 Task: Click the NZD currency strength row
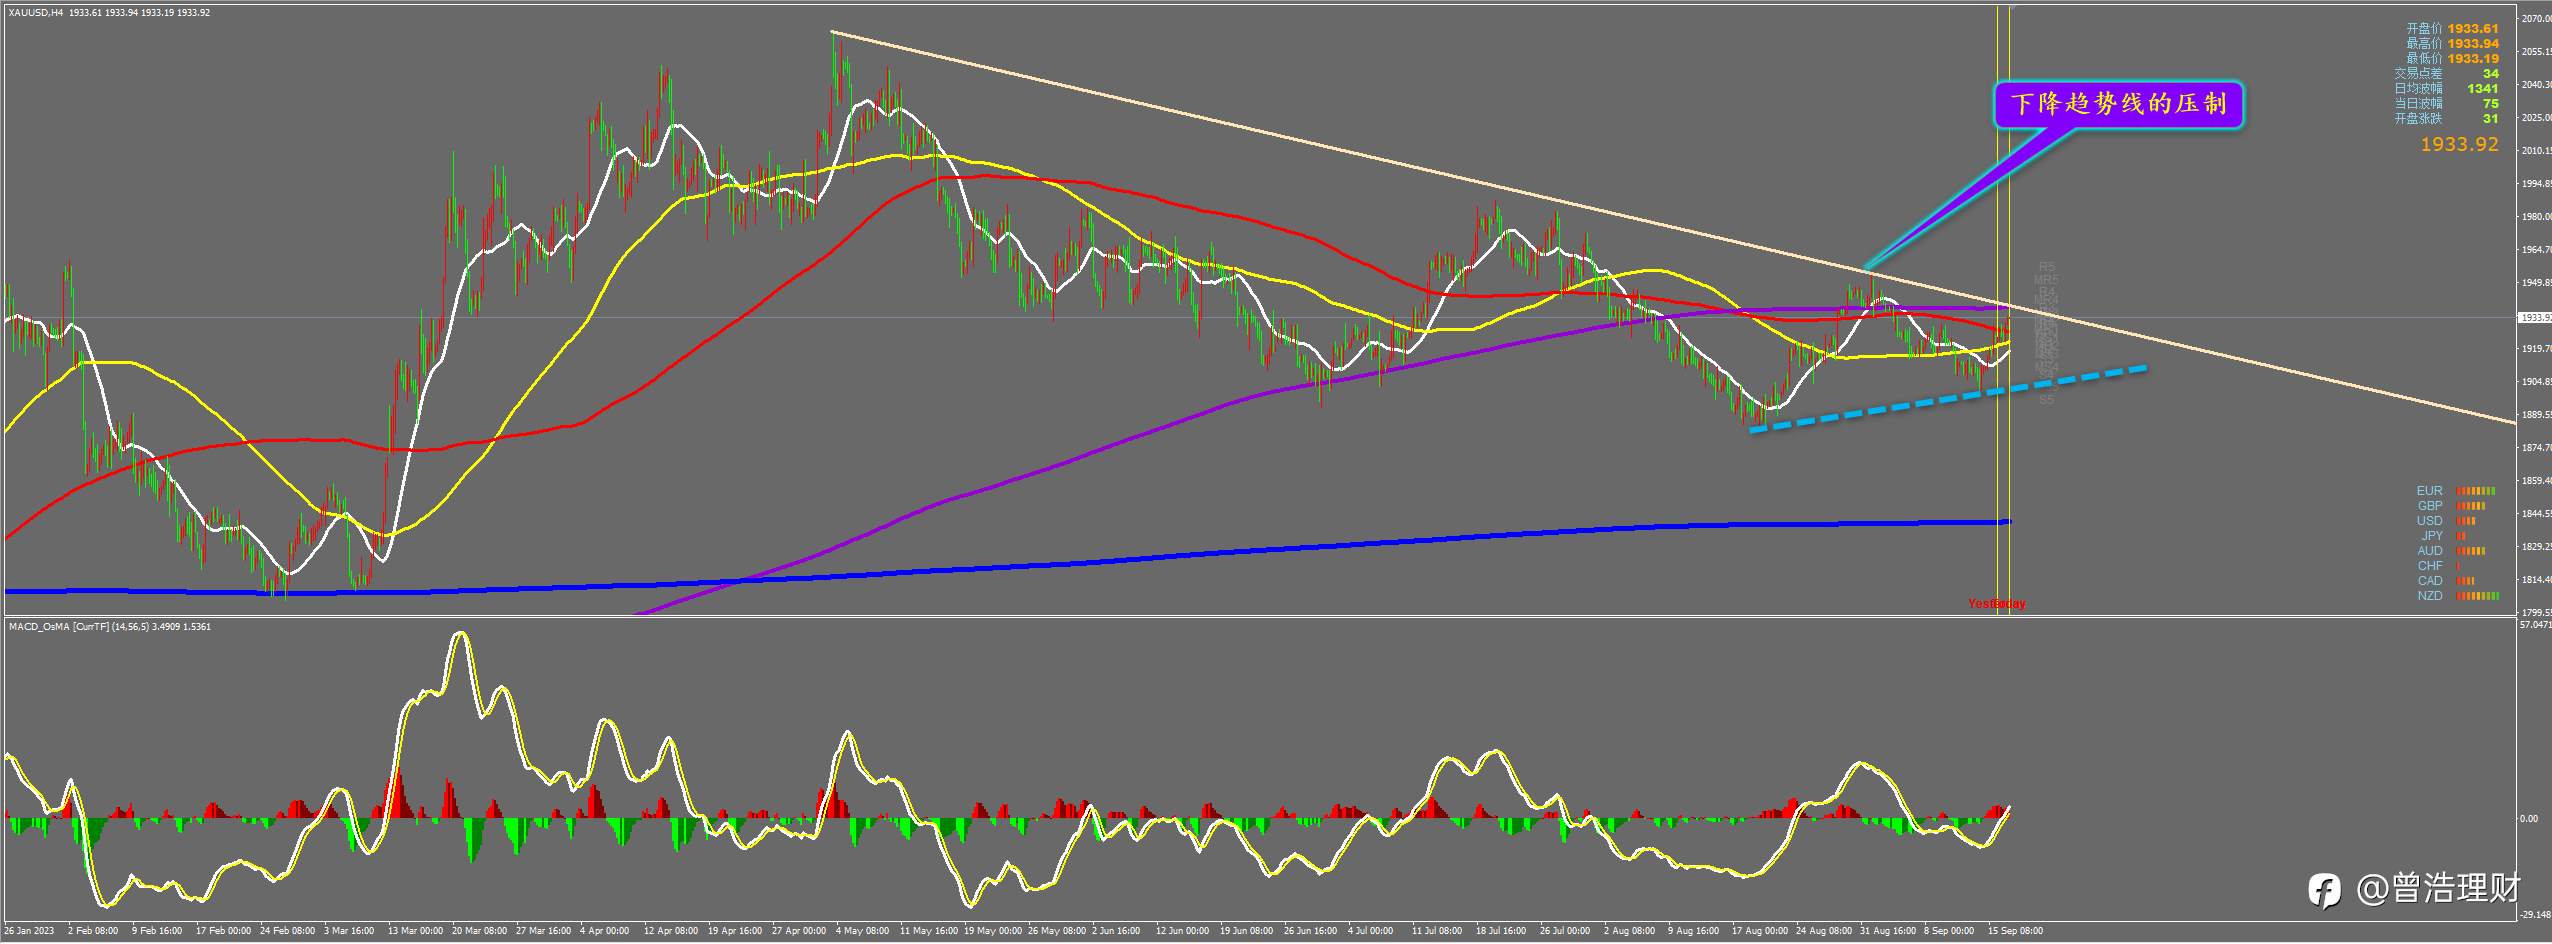[x=2456, y=596]
